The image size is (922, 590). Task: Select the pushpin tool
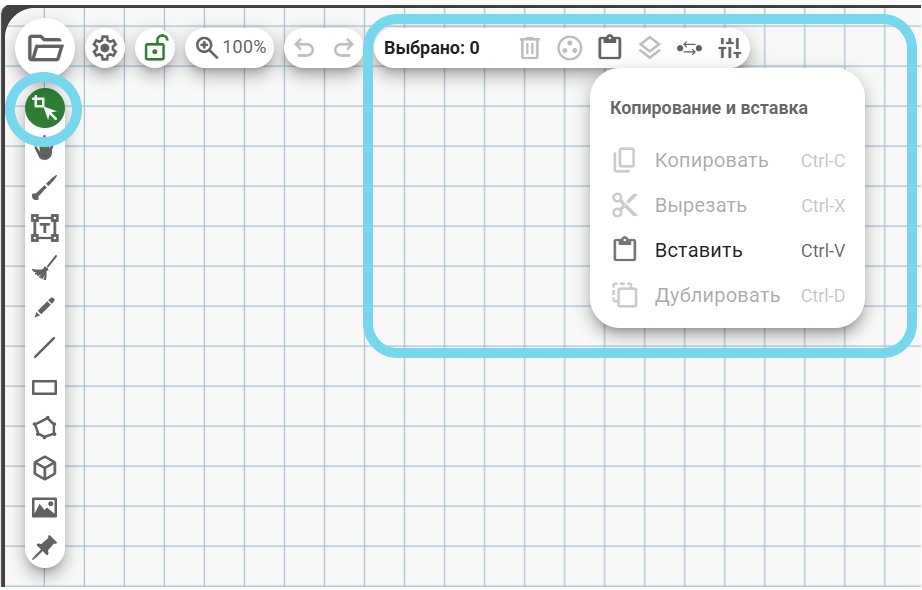point(44,547)
